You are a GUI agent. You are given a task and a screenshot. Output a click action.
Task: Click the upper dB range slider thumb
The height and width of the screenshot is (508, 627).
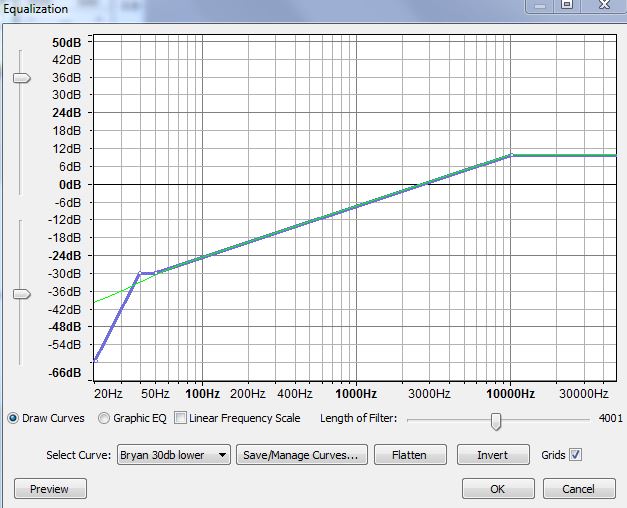pos(22,78)
